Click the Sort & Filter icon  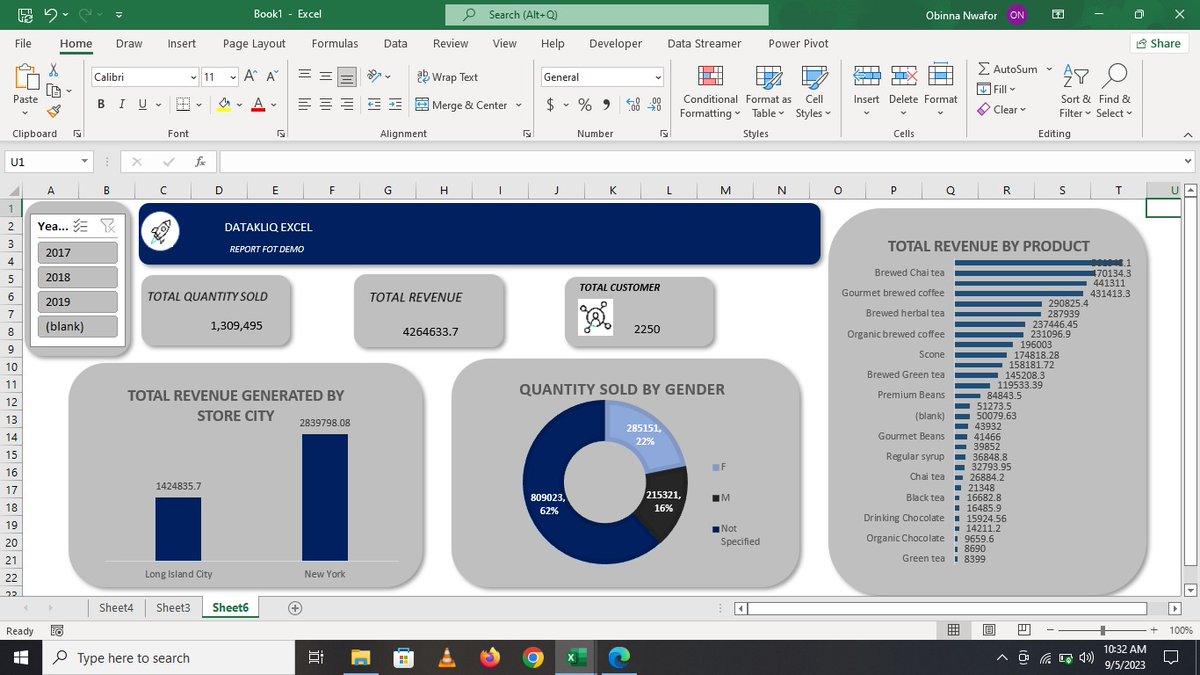(x=1075, y=77)
